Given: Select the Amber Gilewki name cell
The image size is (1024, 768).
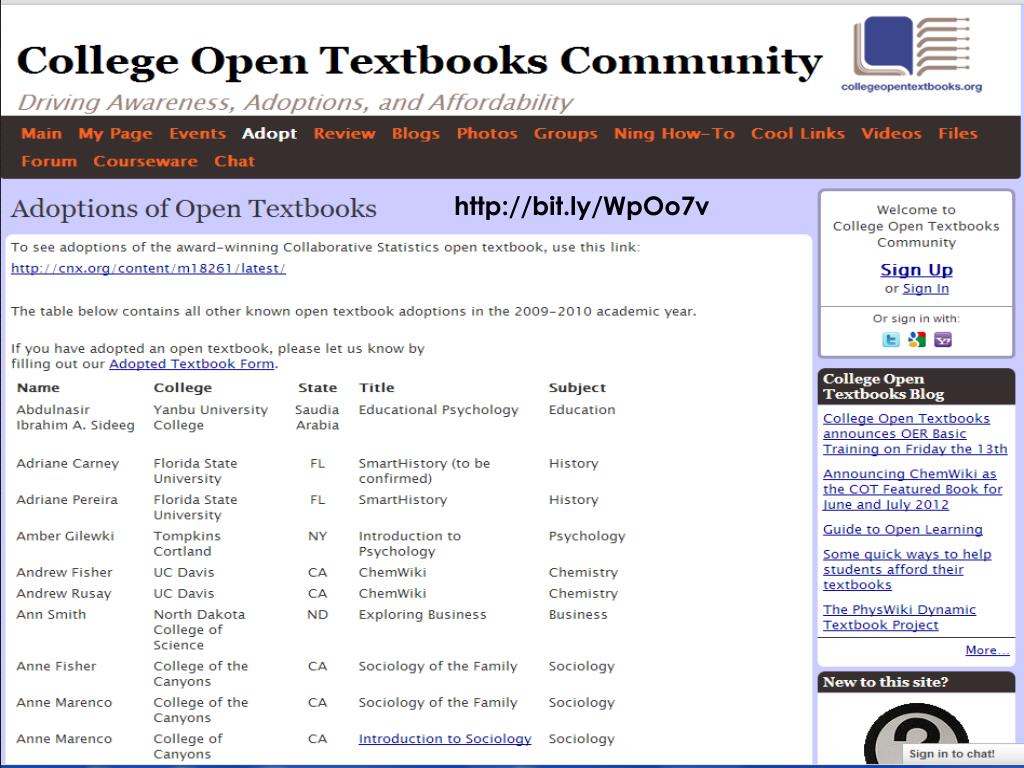Looking at the screenshot, I should coord(65,536).
